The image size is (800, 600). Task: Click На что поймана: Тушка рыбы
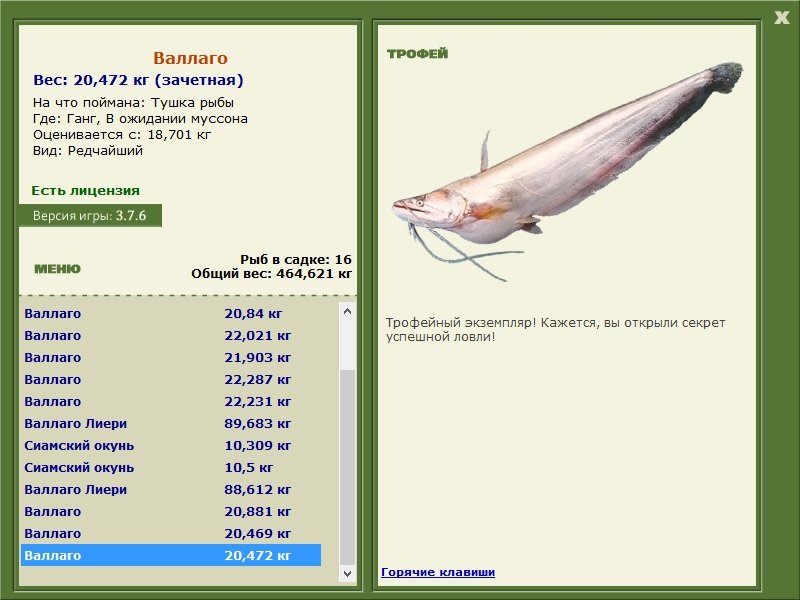pos(133,103)
